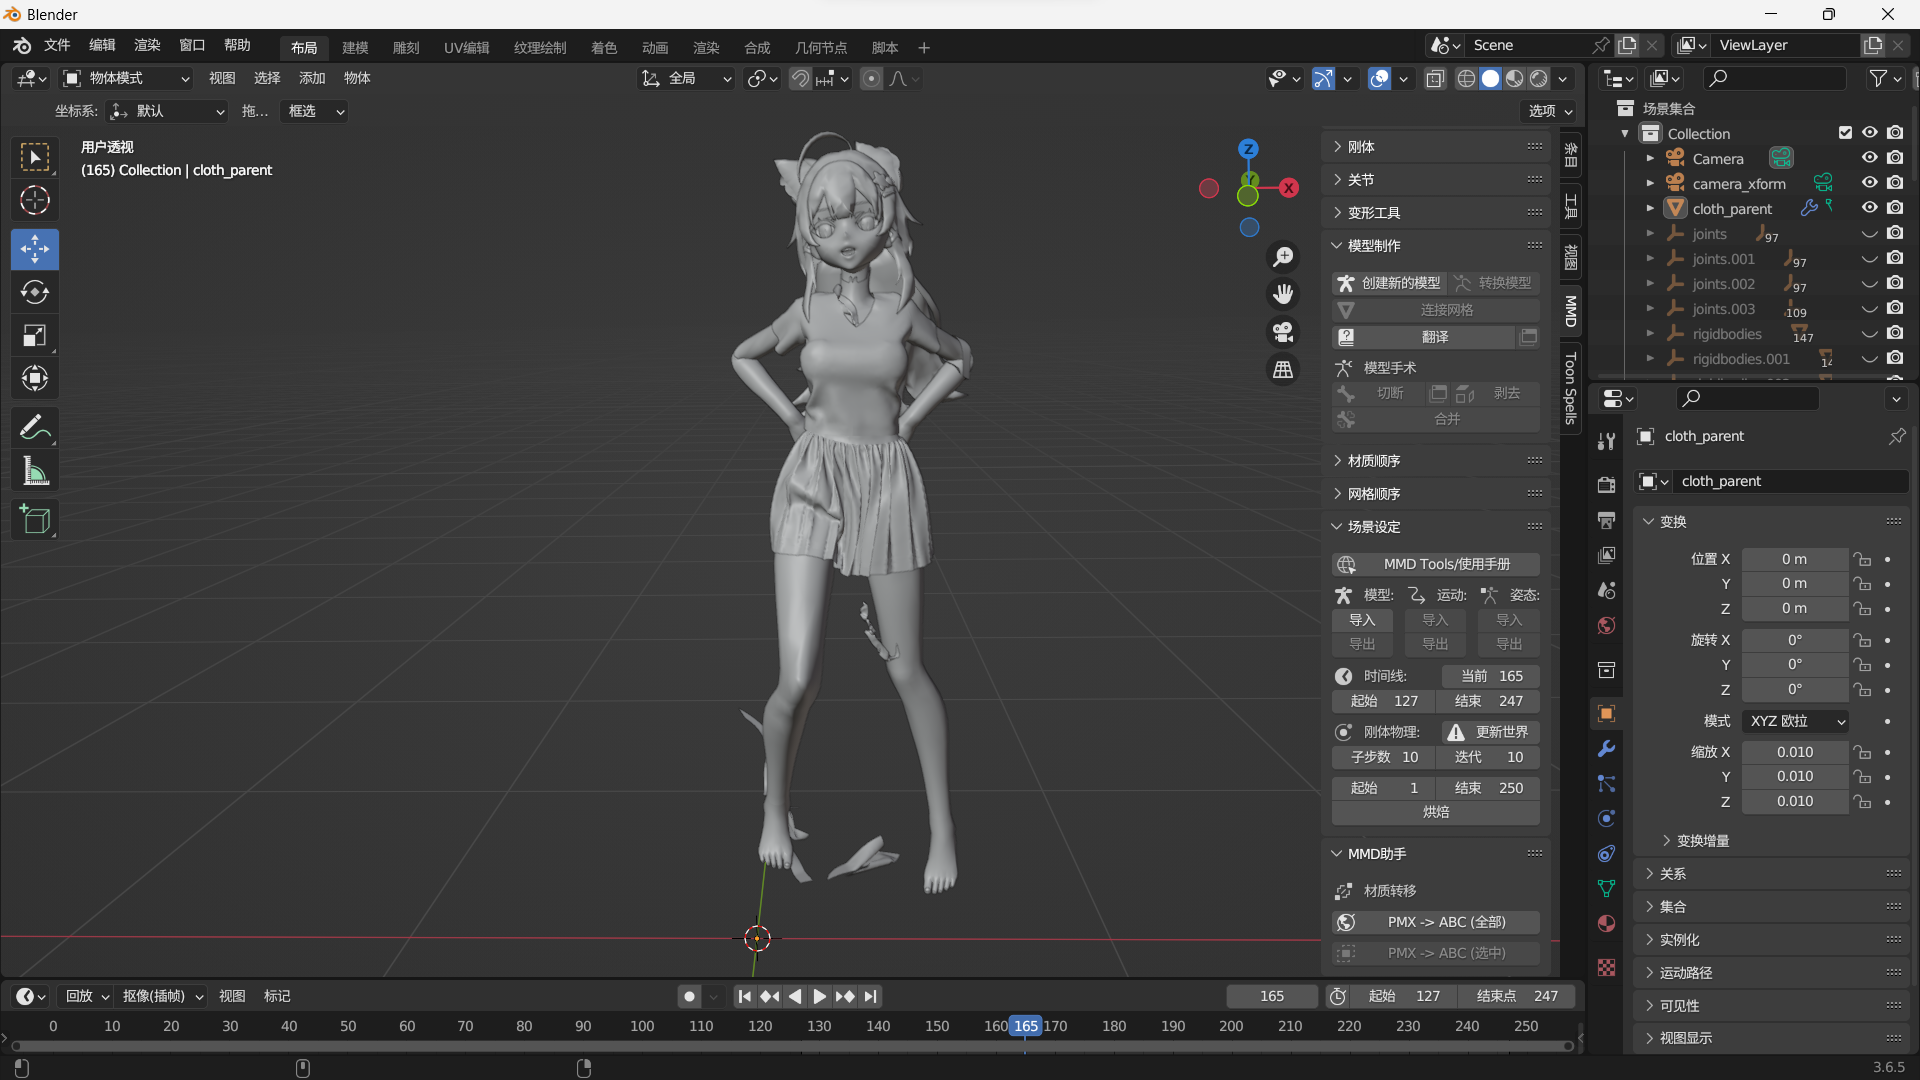Expand the Camera item in the outliner
This screenshot has width=1920, height=1080.
[x=1649, y=158]
